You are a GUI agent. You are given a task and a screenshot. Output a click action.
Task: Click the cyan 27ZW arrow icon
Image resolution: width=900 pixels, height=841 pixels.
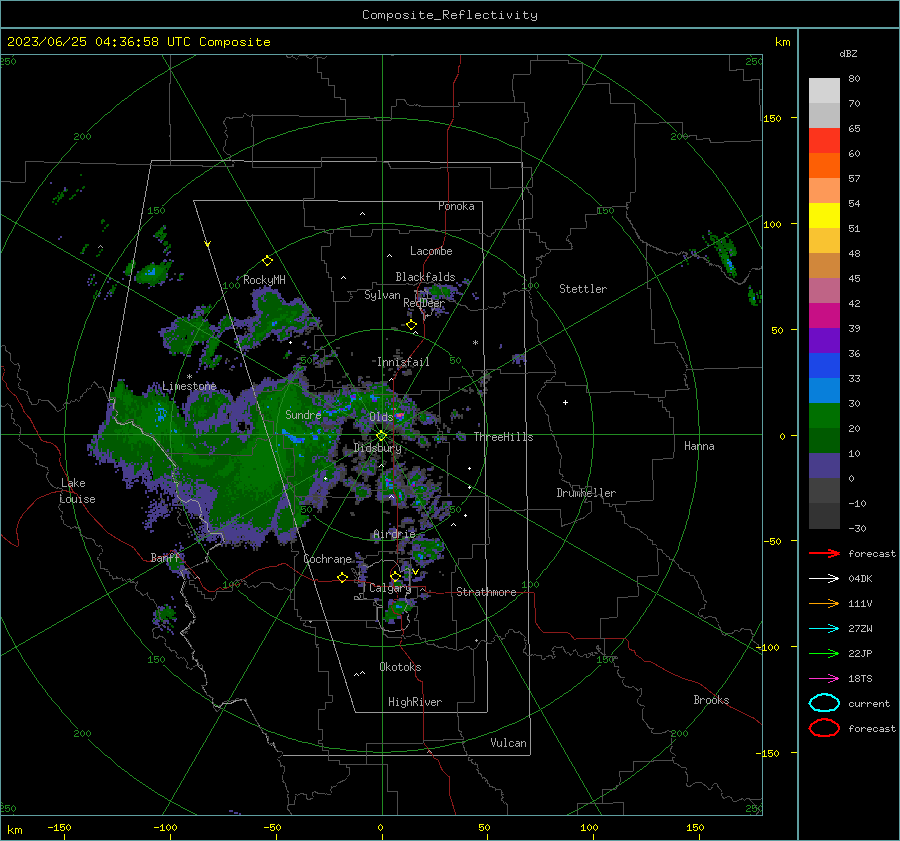(x=824, y=629)
